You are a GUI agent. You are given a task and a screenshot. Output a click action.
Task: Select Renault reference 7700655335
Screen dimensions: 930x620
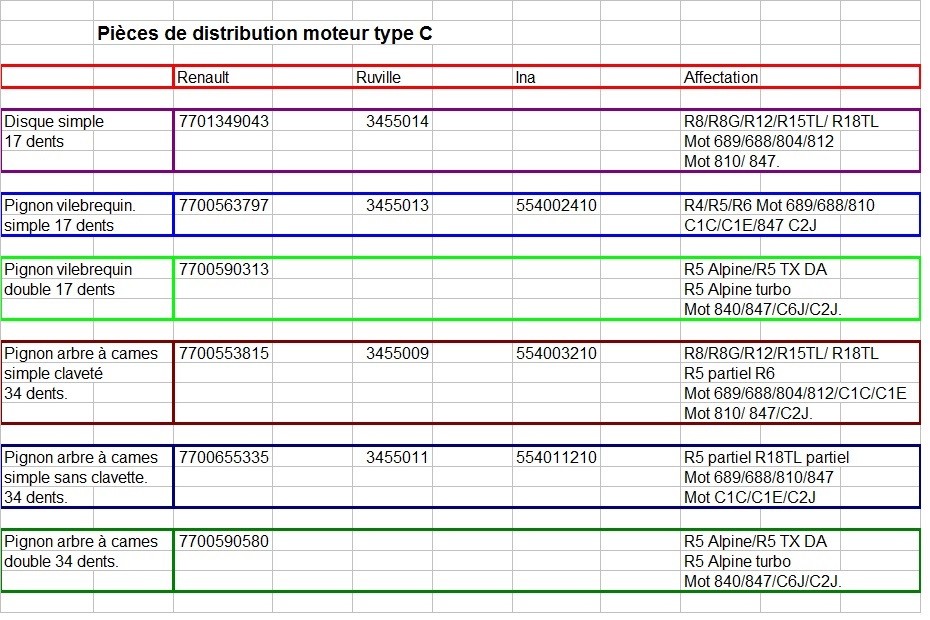pyautogui.click(x=224, y=458)
